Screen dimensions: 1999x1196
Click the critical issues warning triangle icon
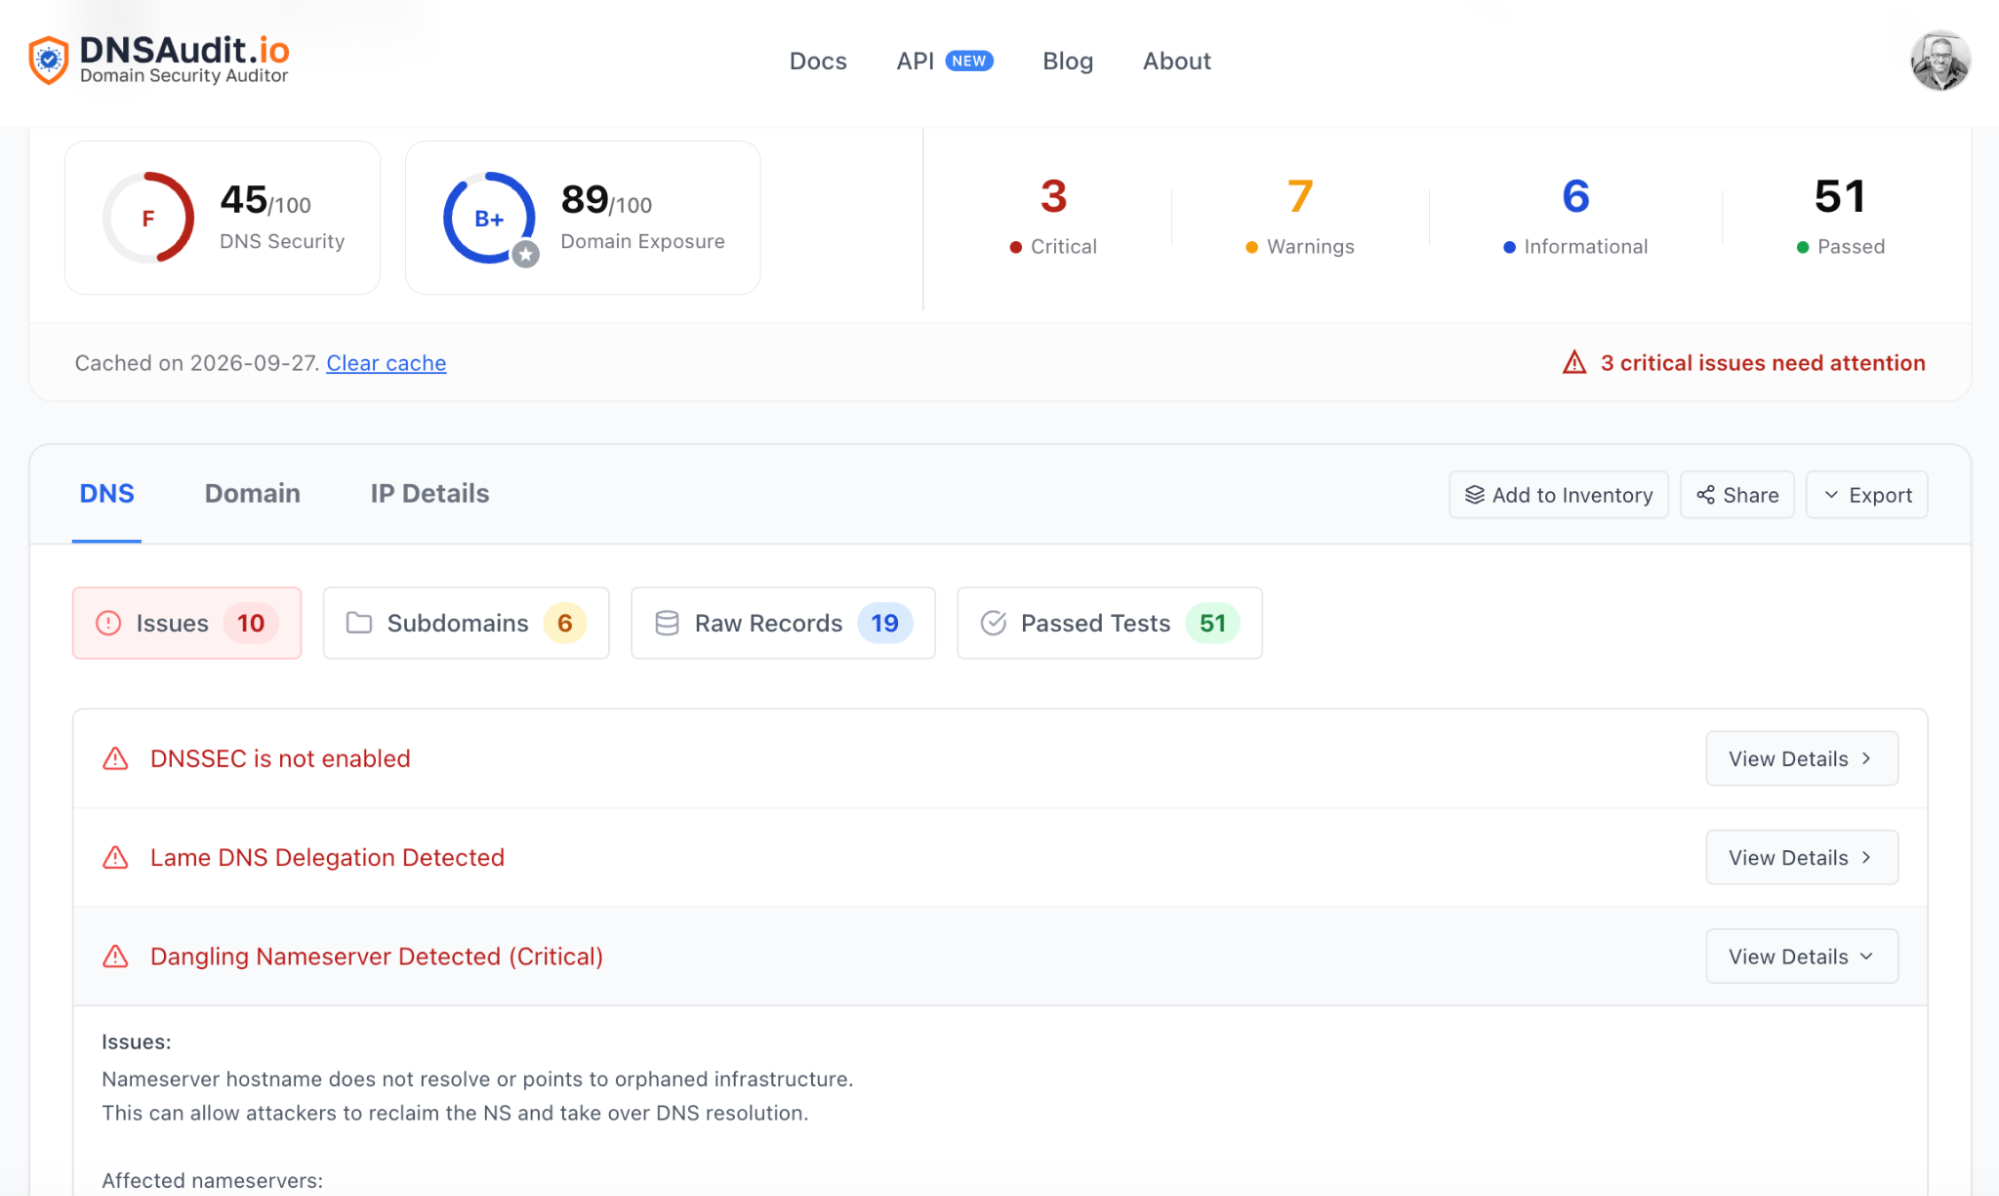1574,362
